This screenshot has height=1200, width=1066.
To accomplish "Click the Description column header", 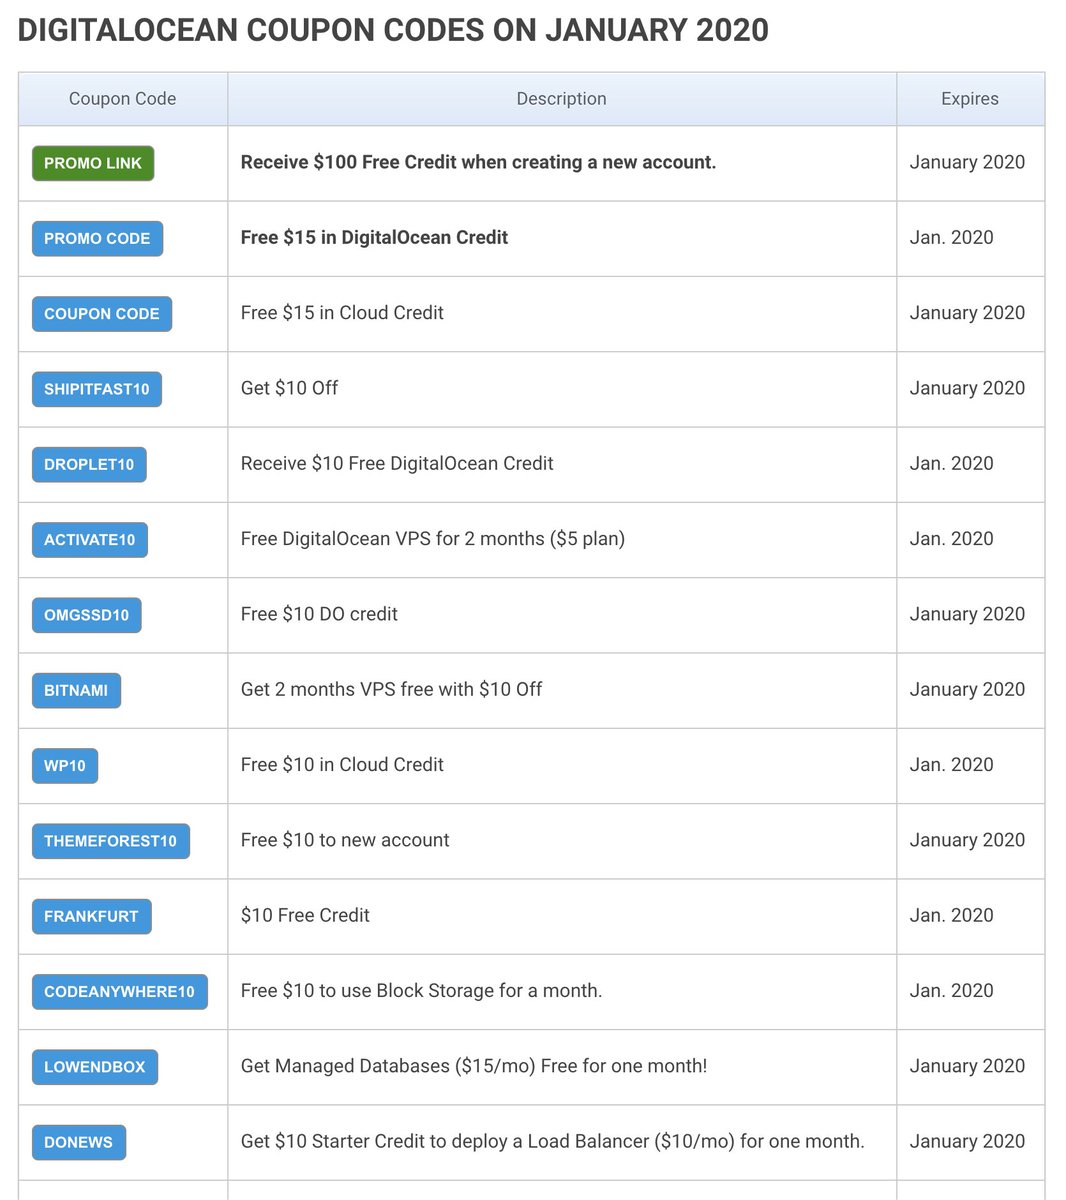I will (561, 99).
